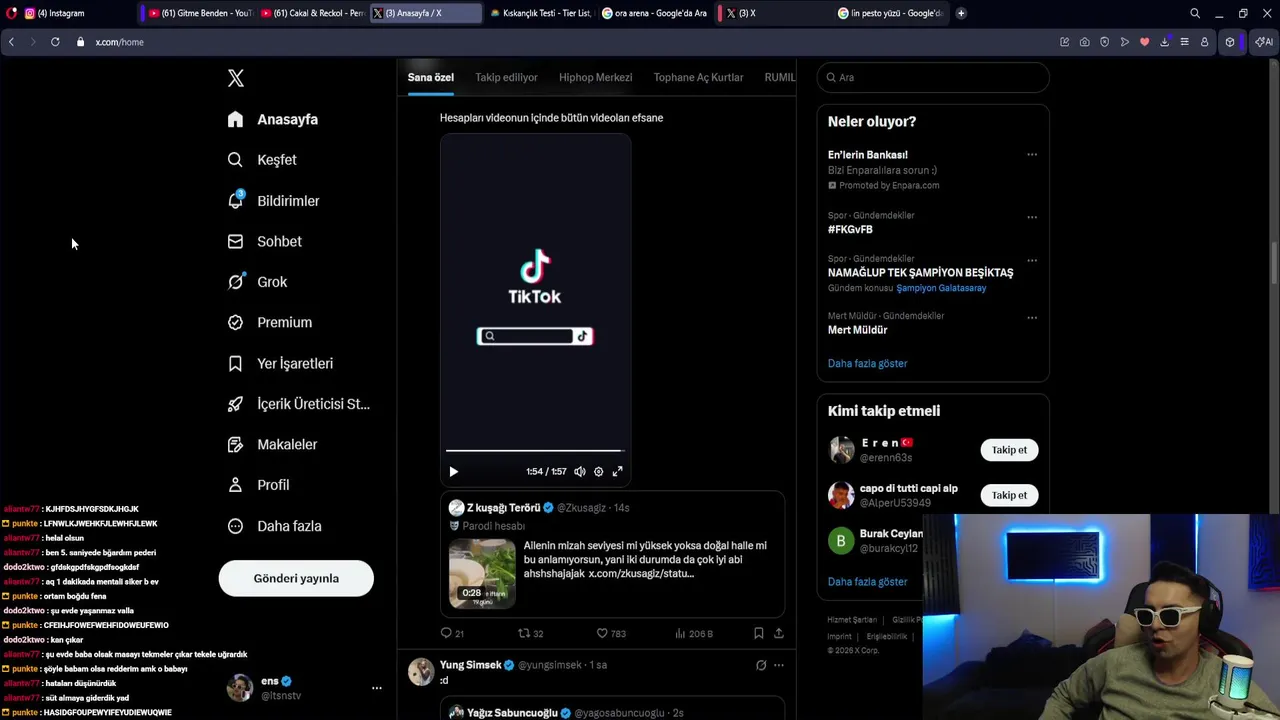
Task: Seek on the video progress bar
Action: 535,451
